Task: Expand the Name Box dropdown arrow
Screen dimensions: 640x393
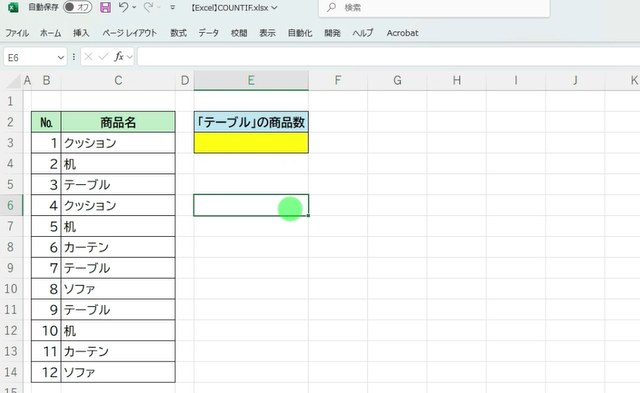Action: click(61, 58)
